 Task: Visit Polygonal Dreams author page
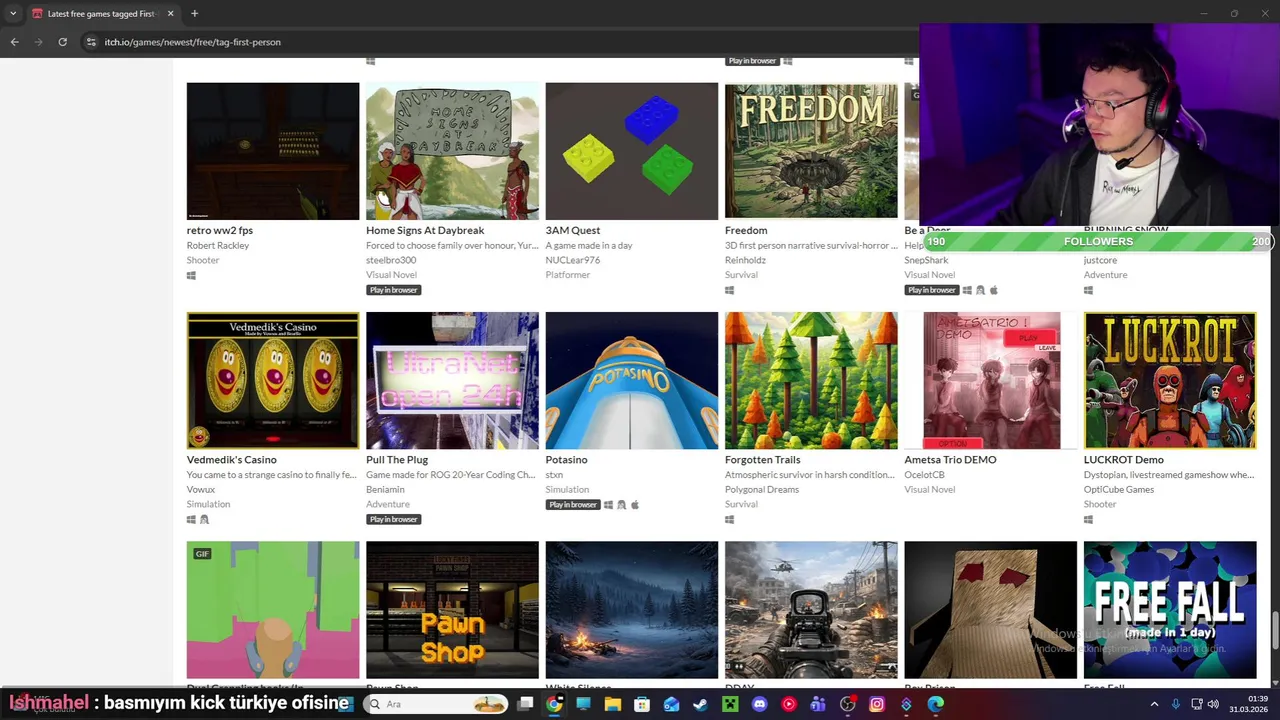762,489
